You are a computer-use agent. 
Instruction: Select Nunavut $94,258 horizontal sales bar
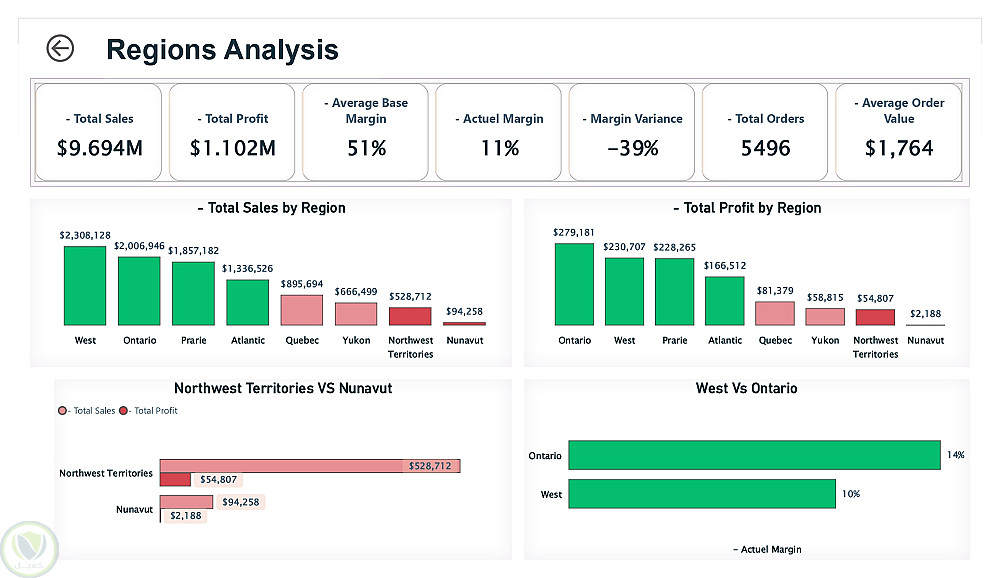186,502
